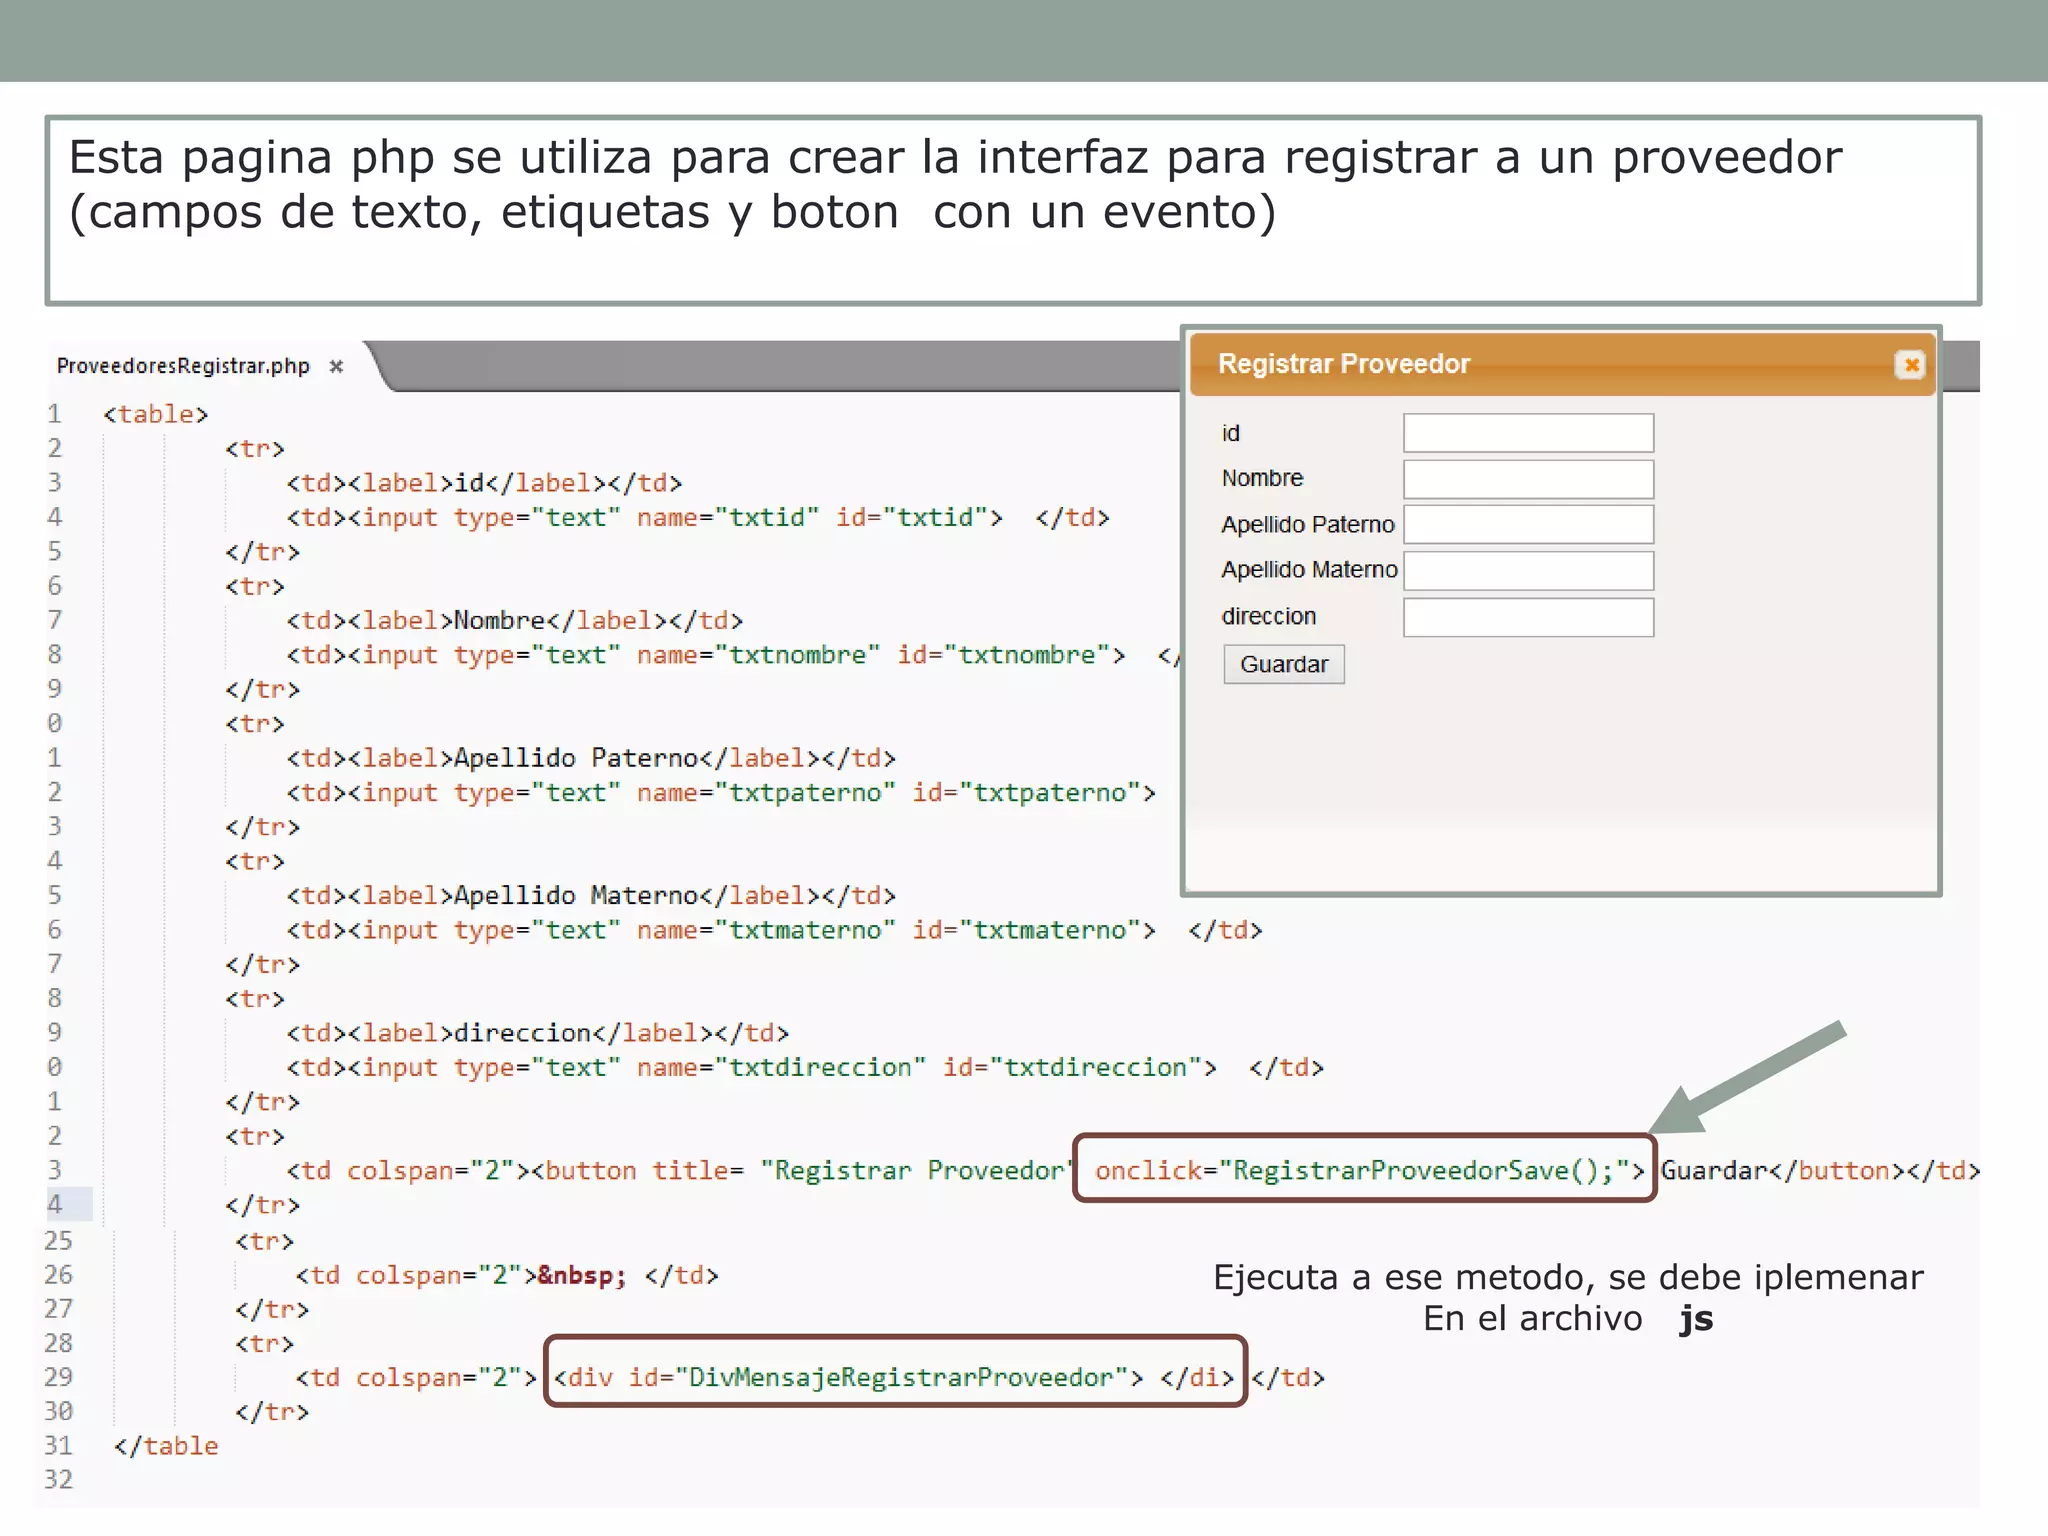The image size is (2048, 1536).
Task: Click the DivMensajeRegistrarProveedor div code
Action: pos(894,1377)
